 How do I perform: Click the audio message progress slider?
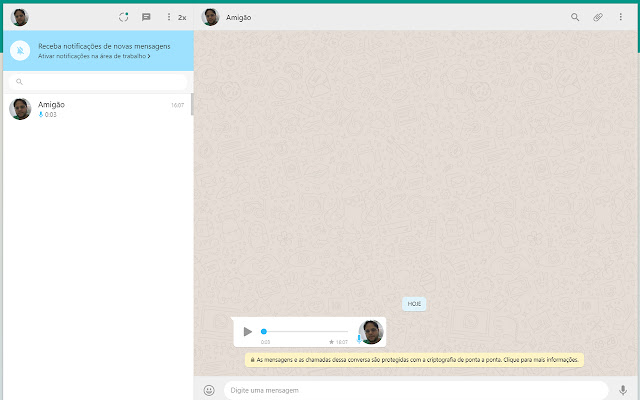tap(304, 331)
